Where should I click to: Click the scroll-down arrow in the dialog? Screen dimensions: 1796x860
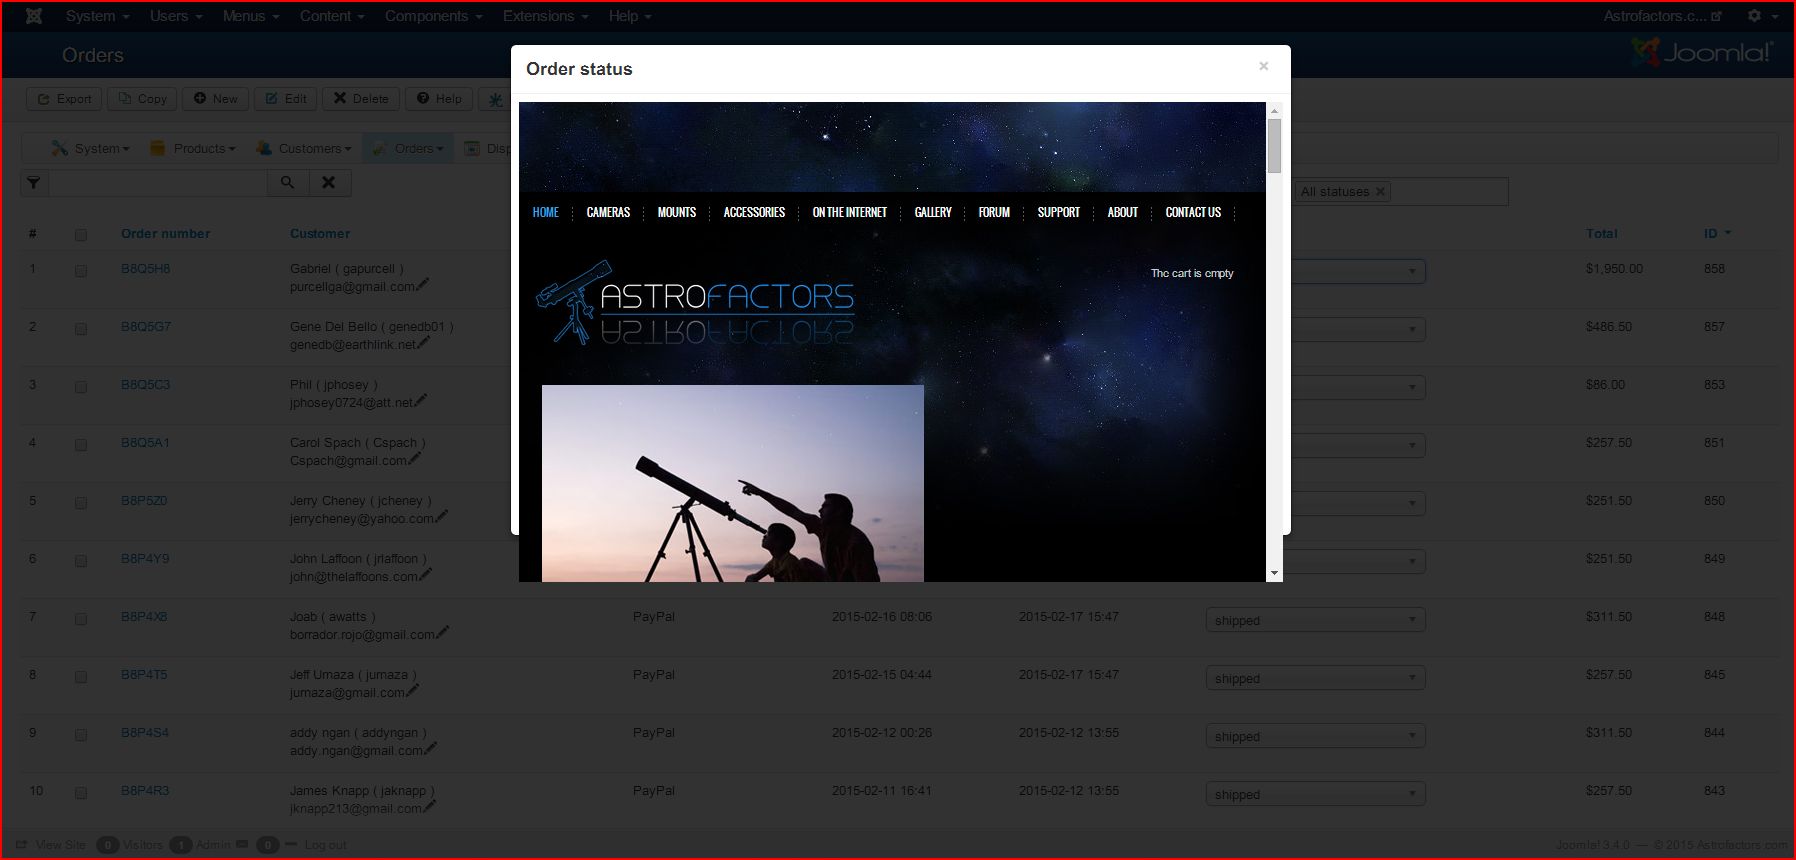pos(1274,573)
